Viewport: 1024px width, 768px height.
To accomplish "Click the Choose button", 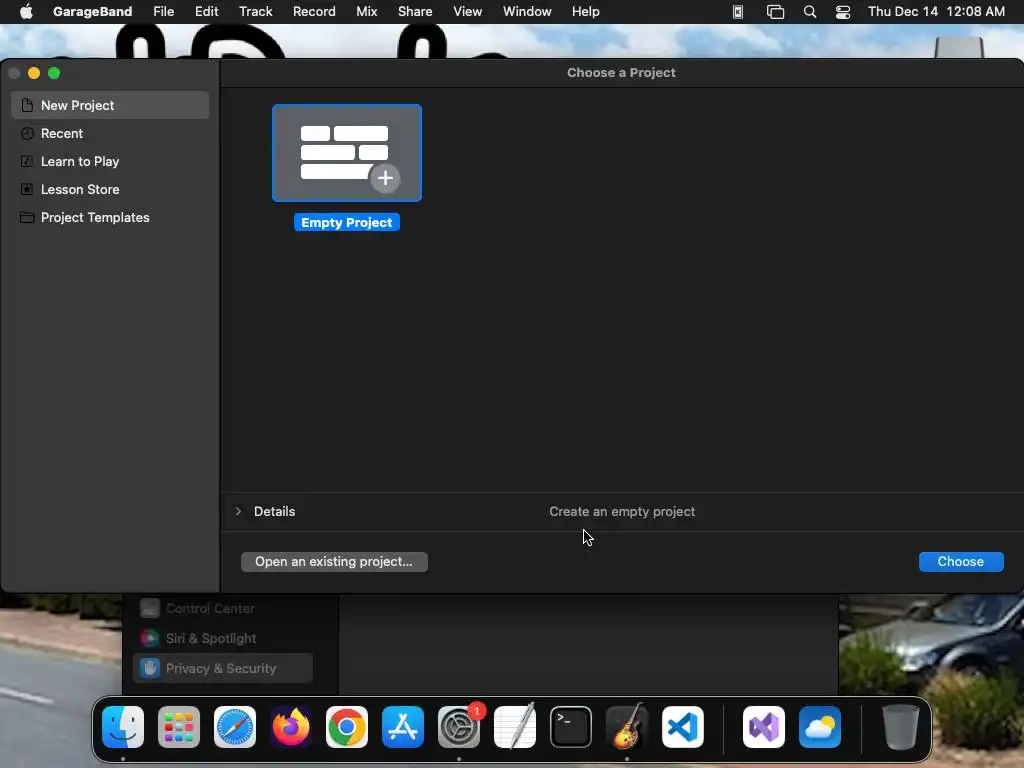I will click(961, 562).
